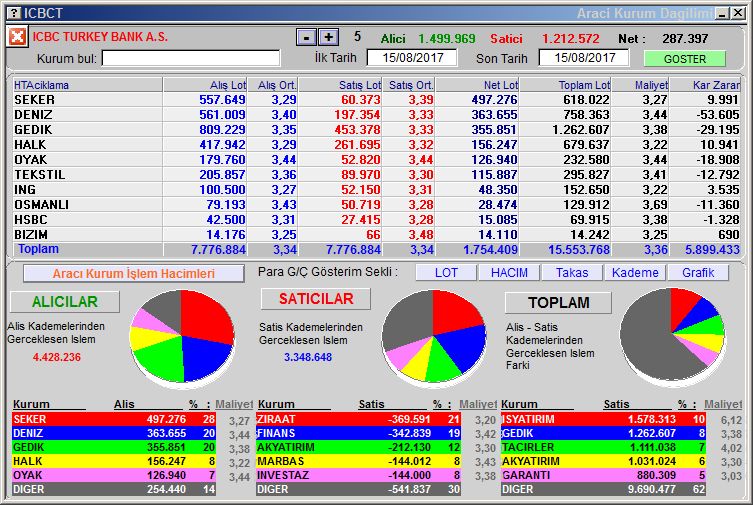
Task: Select the OYAK row in top table
Action: click(376, 159)
